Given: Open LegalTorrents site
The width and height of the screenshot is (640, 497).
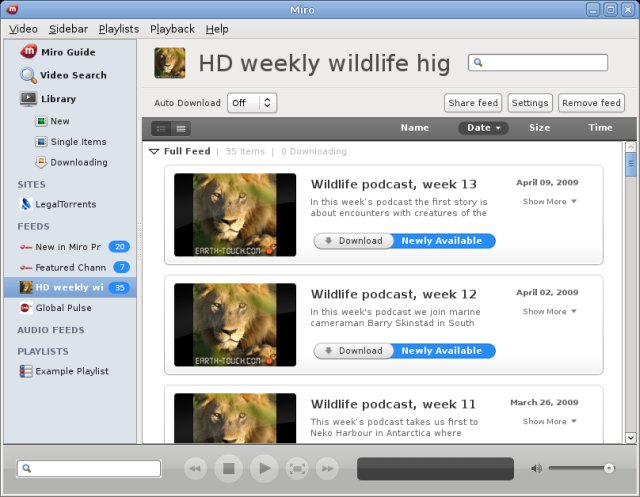Looking at the screenshot, I should [x=58, y=204].
